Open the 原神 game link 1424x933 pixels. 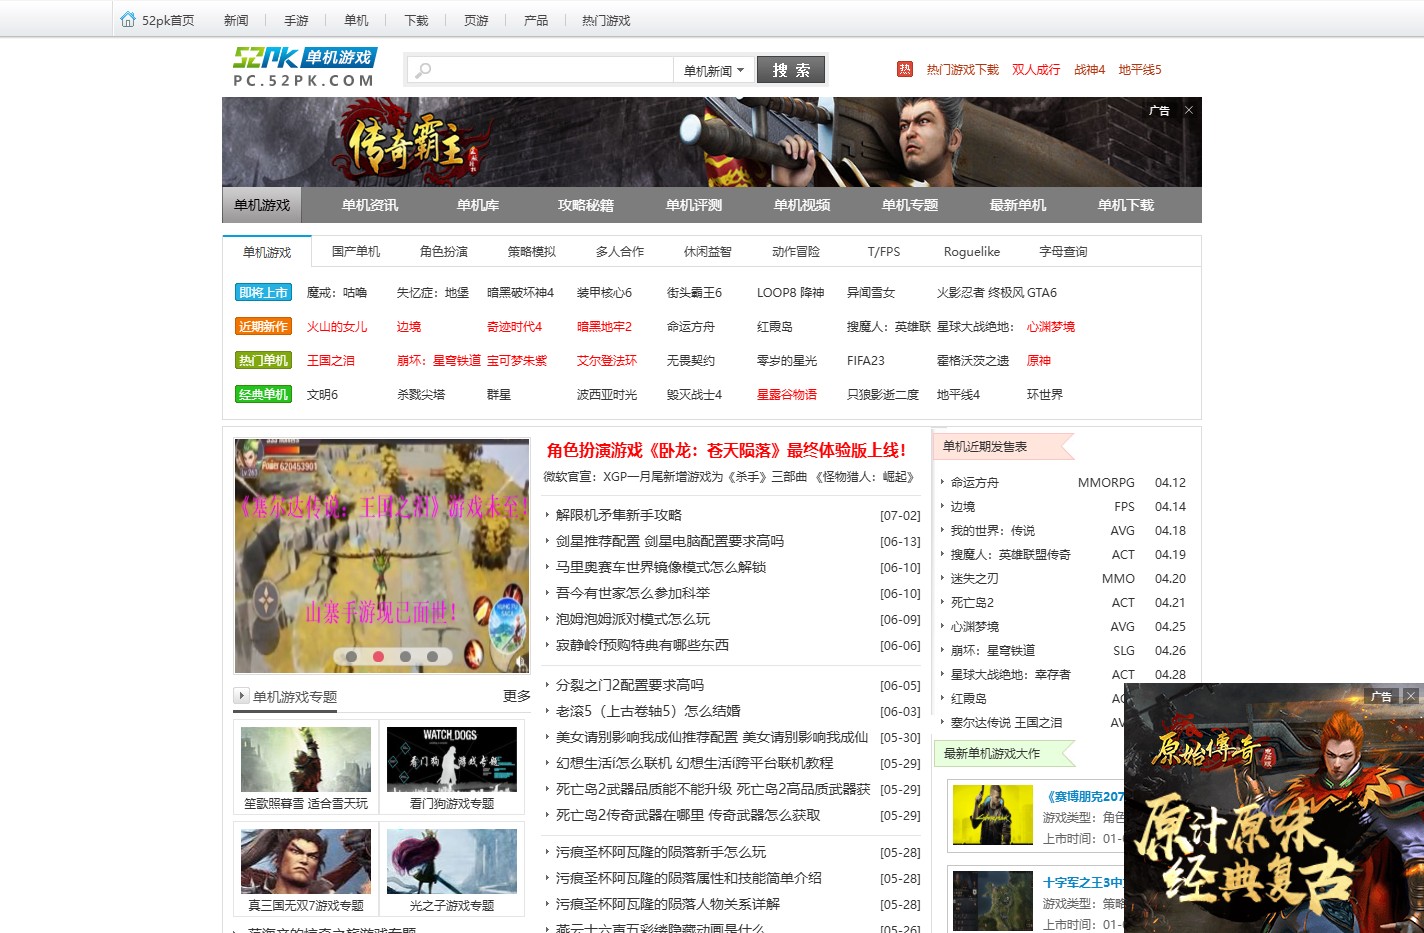click(x=1039, y=361)
